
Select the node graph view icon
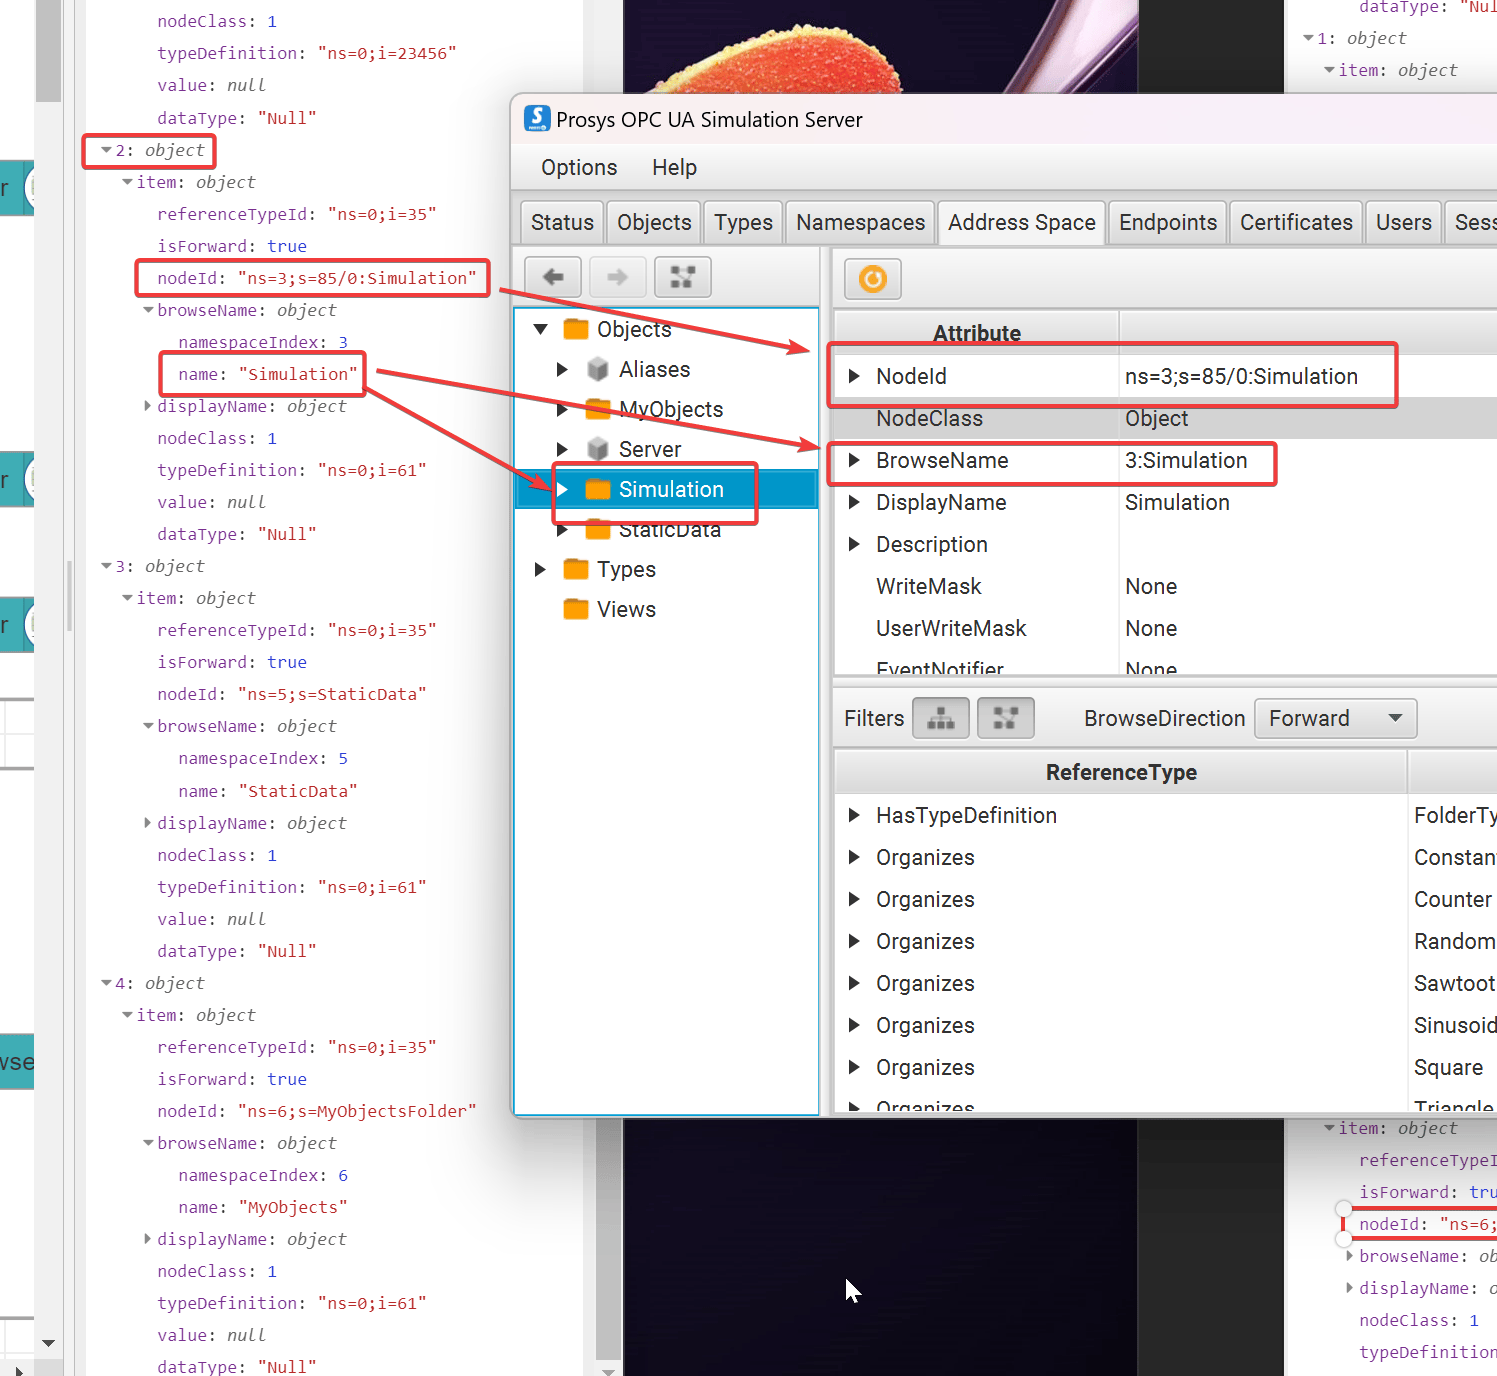tap(682, 277)
